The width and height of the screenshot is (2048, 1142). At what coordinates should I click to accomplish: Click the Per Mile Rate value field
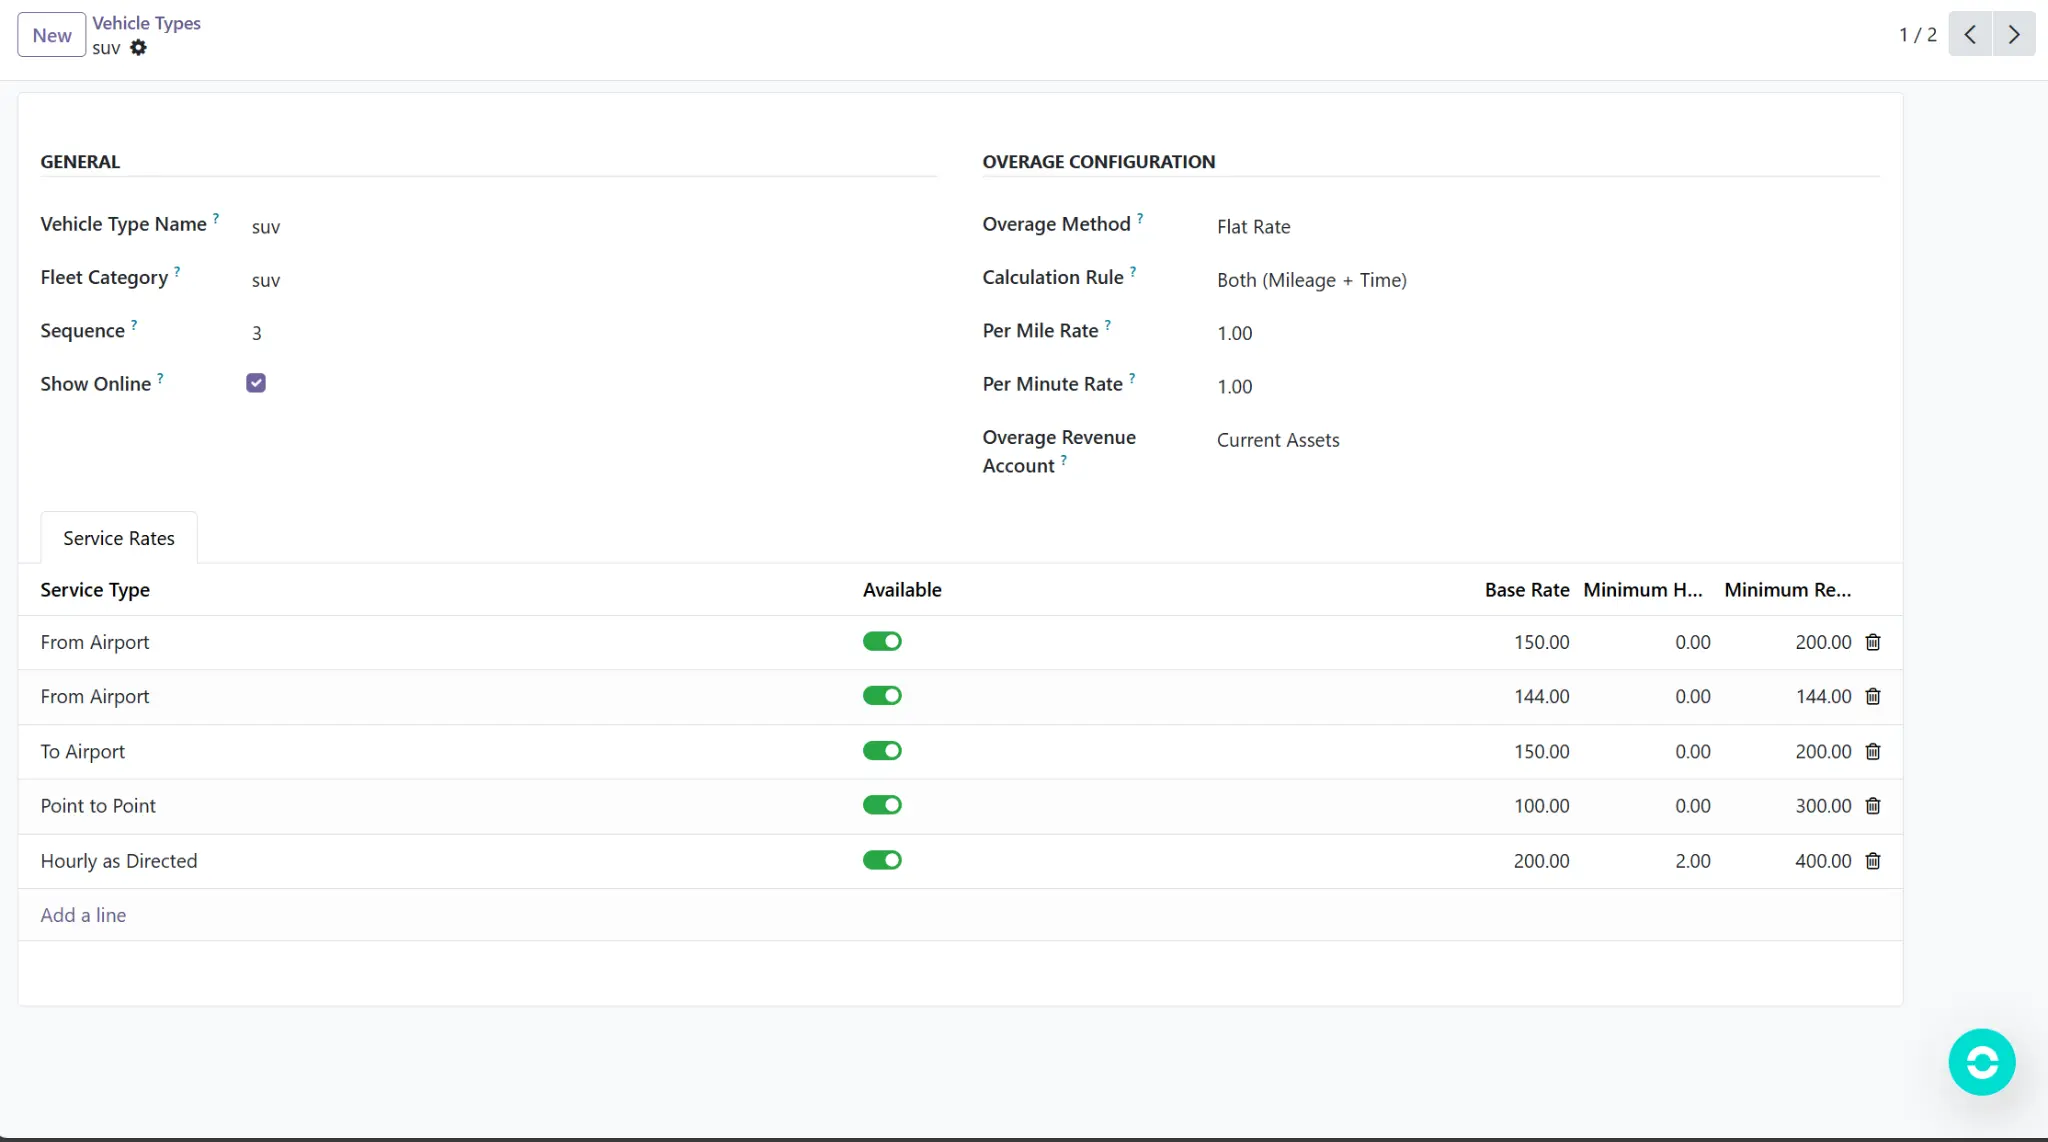(x=1235, y=333)
